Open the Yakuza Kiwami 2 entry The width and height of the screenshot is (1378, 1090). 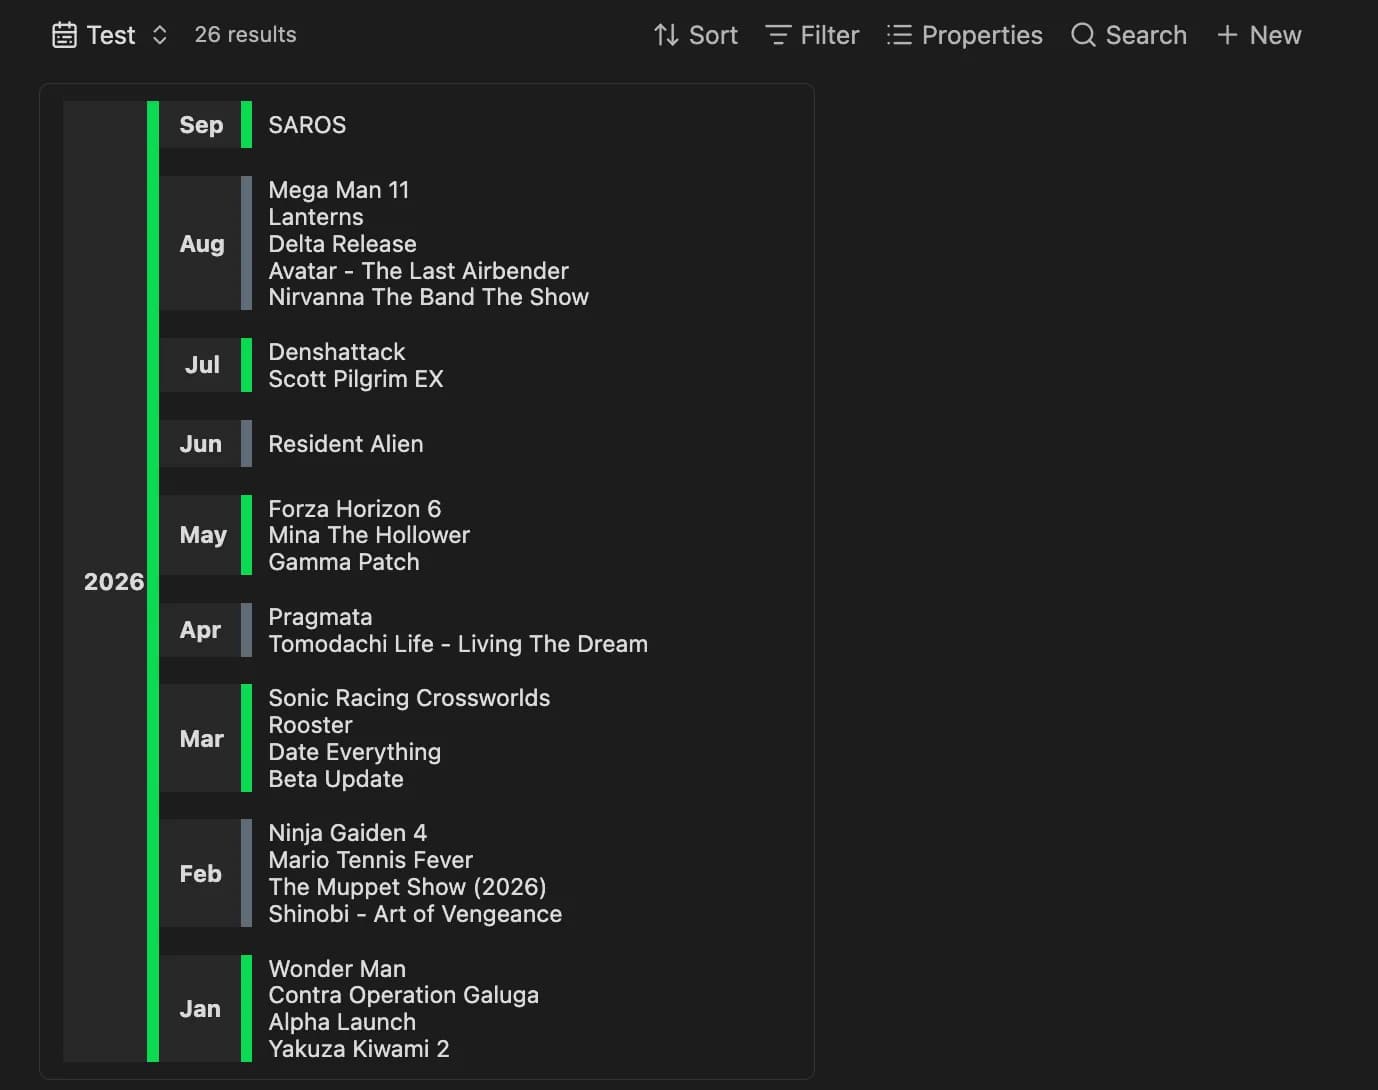tap(359, 1049)
